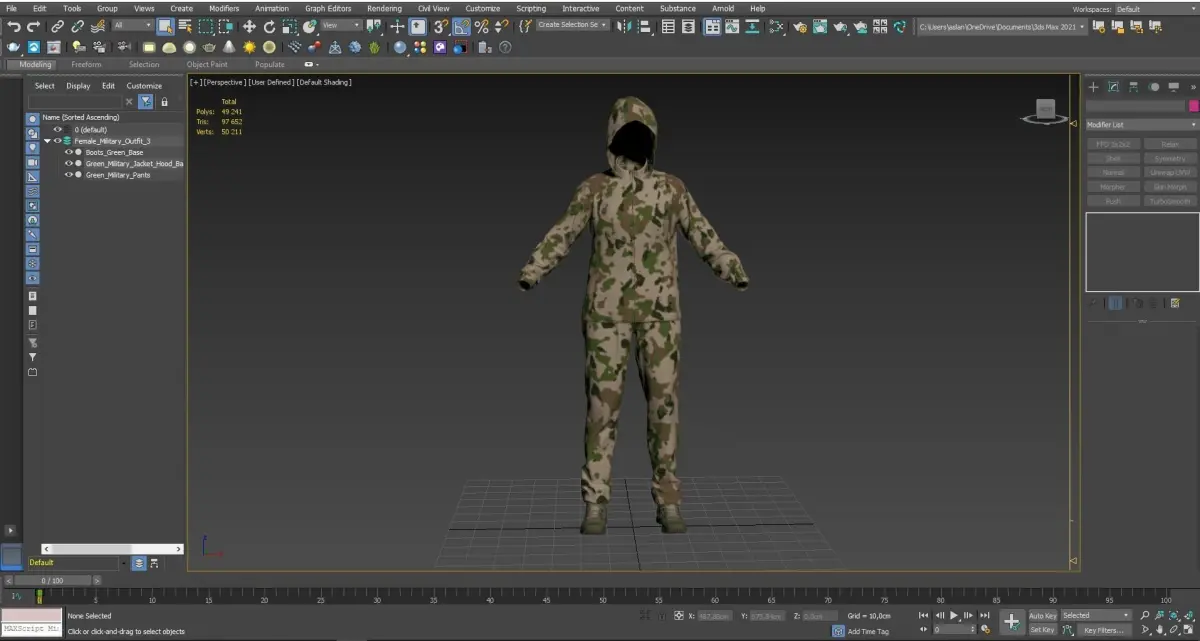1200x641 pixels.
Task: Click the Undo arrow icon
Action: (14, 26)
